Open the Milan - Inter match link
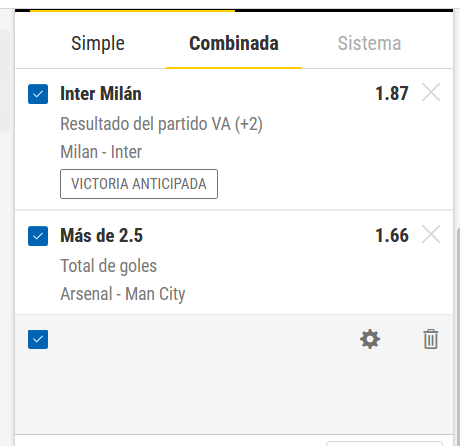Image resolution: width=460 pixels, height=446 pixels. click(101, 152)
